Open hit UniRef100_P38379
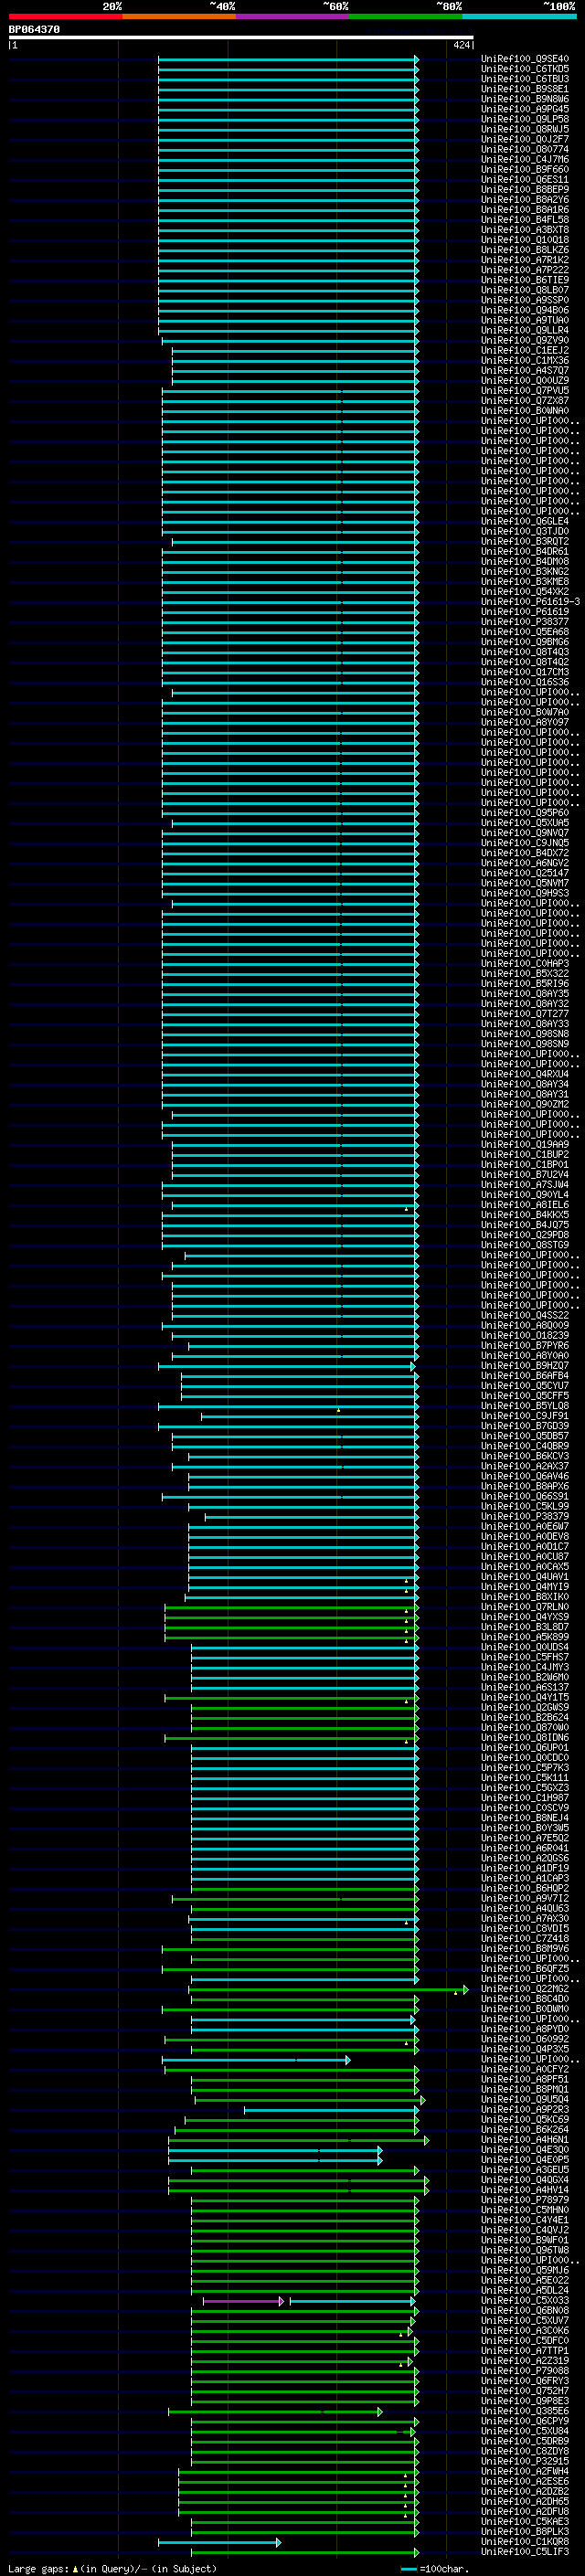The height and width of the screenshot is (2576, 585). click(525, 1516)
